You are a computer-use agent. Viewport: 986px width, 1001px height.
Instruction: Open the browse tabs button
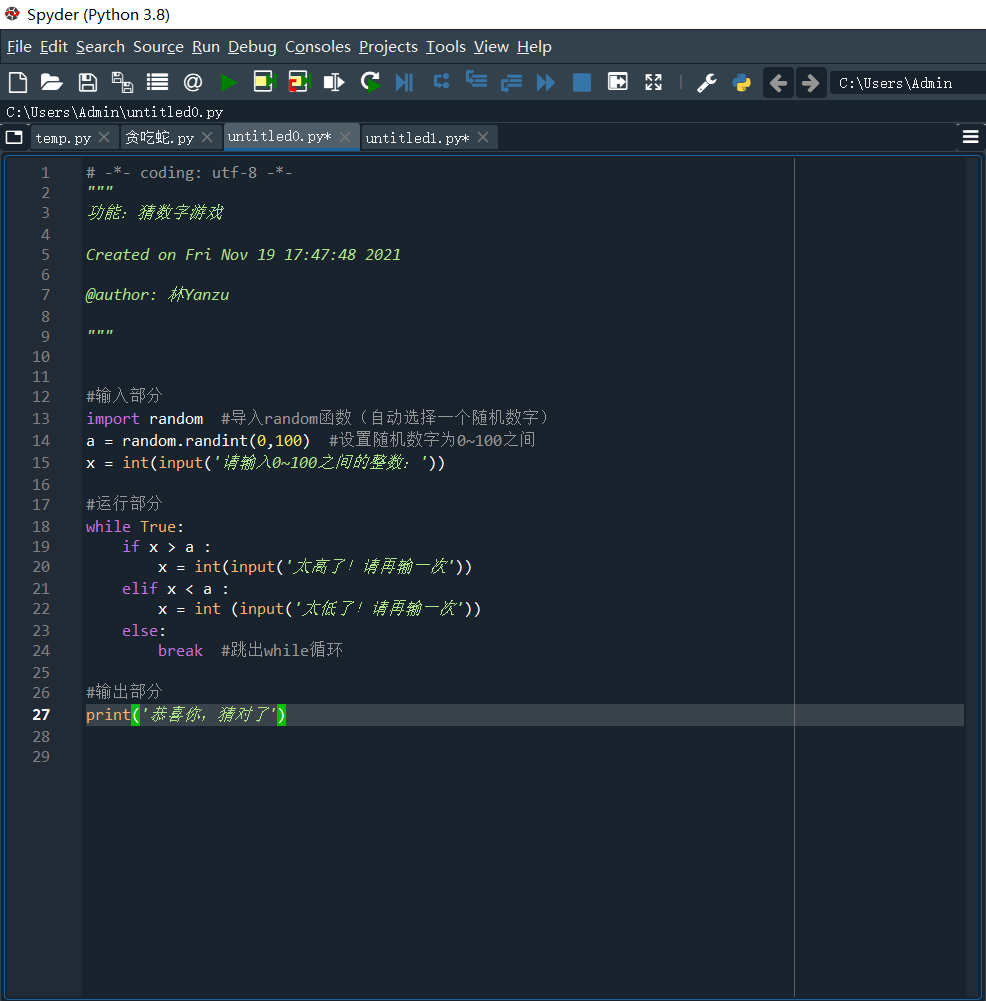point(14,137)
